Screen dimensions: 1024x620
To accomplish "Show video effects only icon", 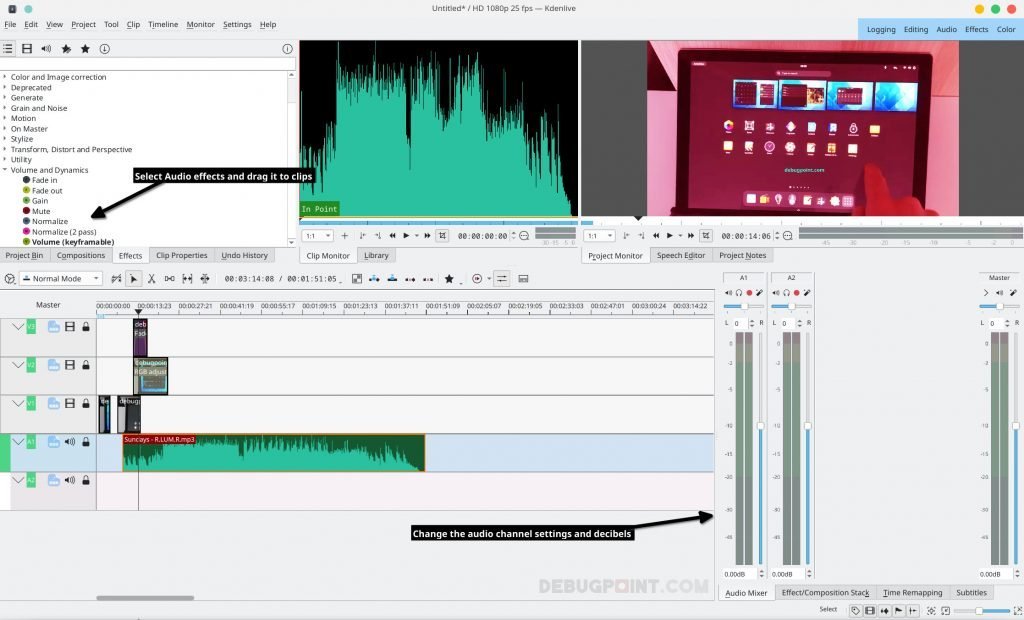I will [x=27, y=48].
